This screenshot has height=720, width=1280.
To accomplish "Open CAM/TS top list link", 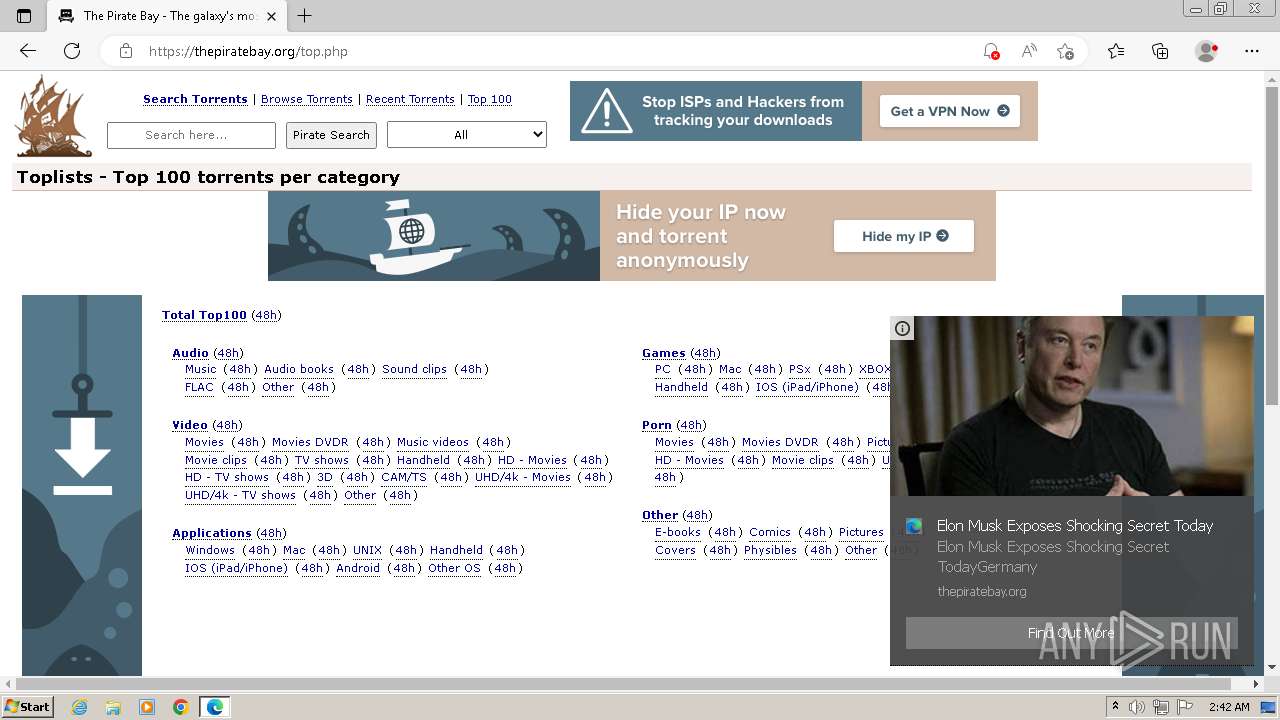I will [x=404, y=477].
